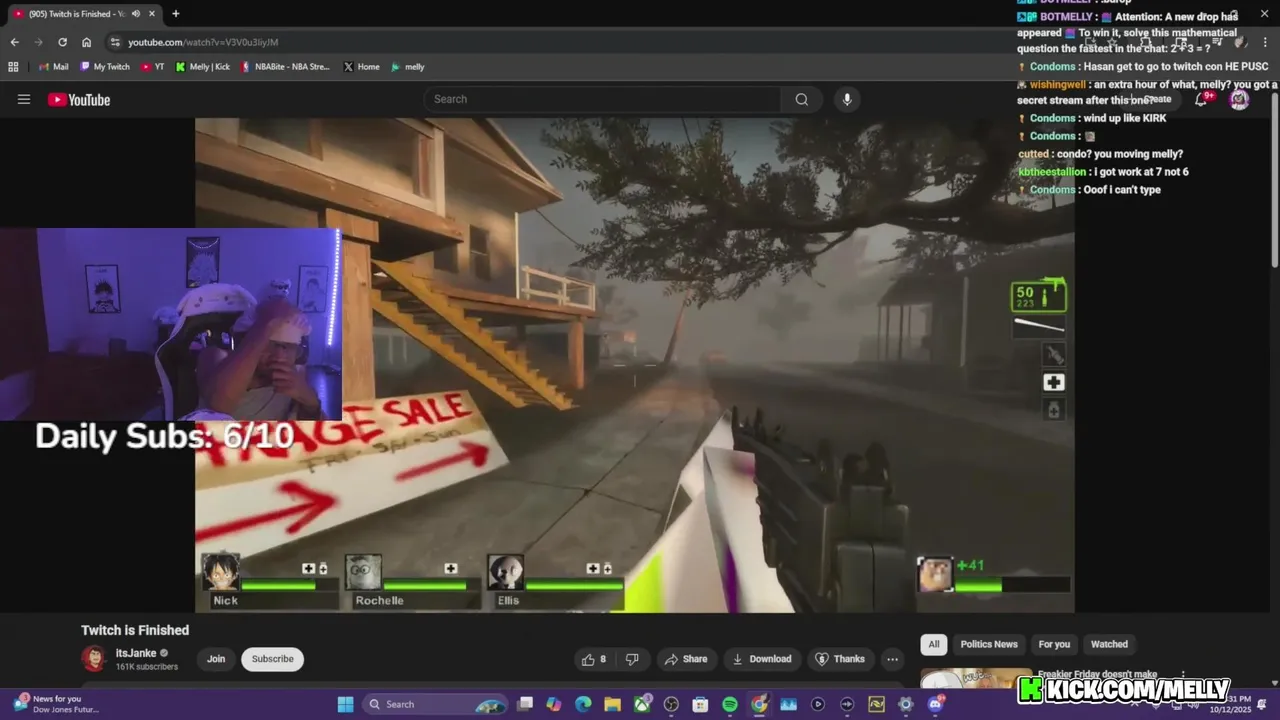Viewport: 1280px width, 720px height.
Task: Open Microsoft Edge from the taskbar
Action: coord(583,704)
